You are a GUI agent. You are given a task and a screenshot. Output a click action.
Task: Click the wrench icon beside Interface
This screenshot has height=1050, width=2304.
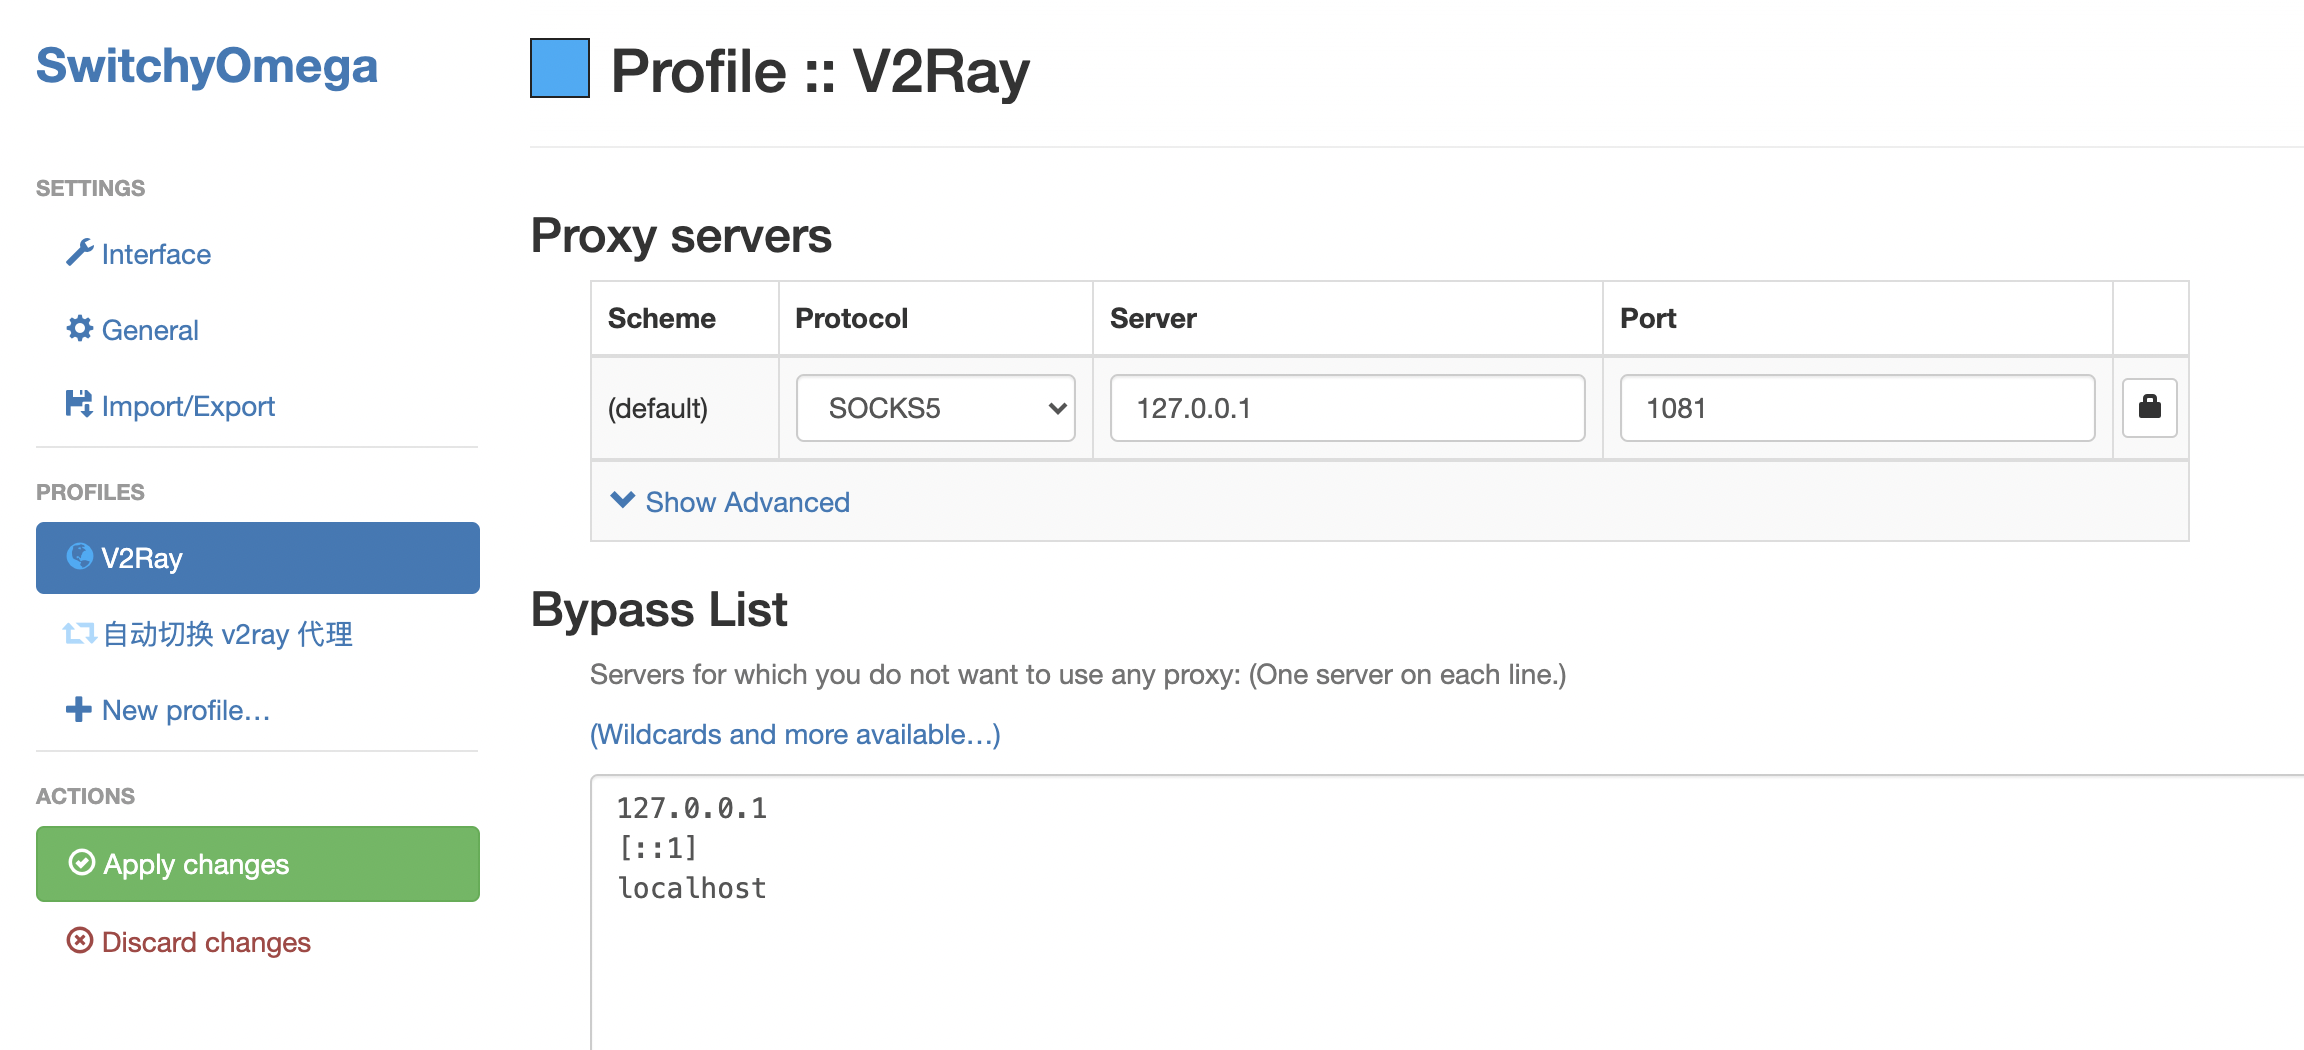tap(80, 252)
